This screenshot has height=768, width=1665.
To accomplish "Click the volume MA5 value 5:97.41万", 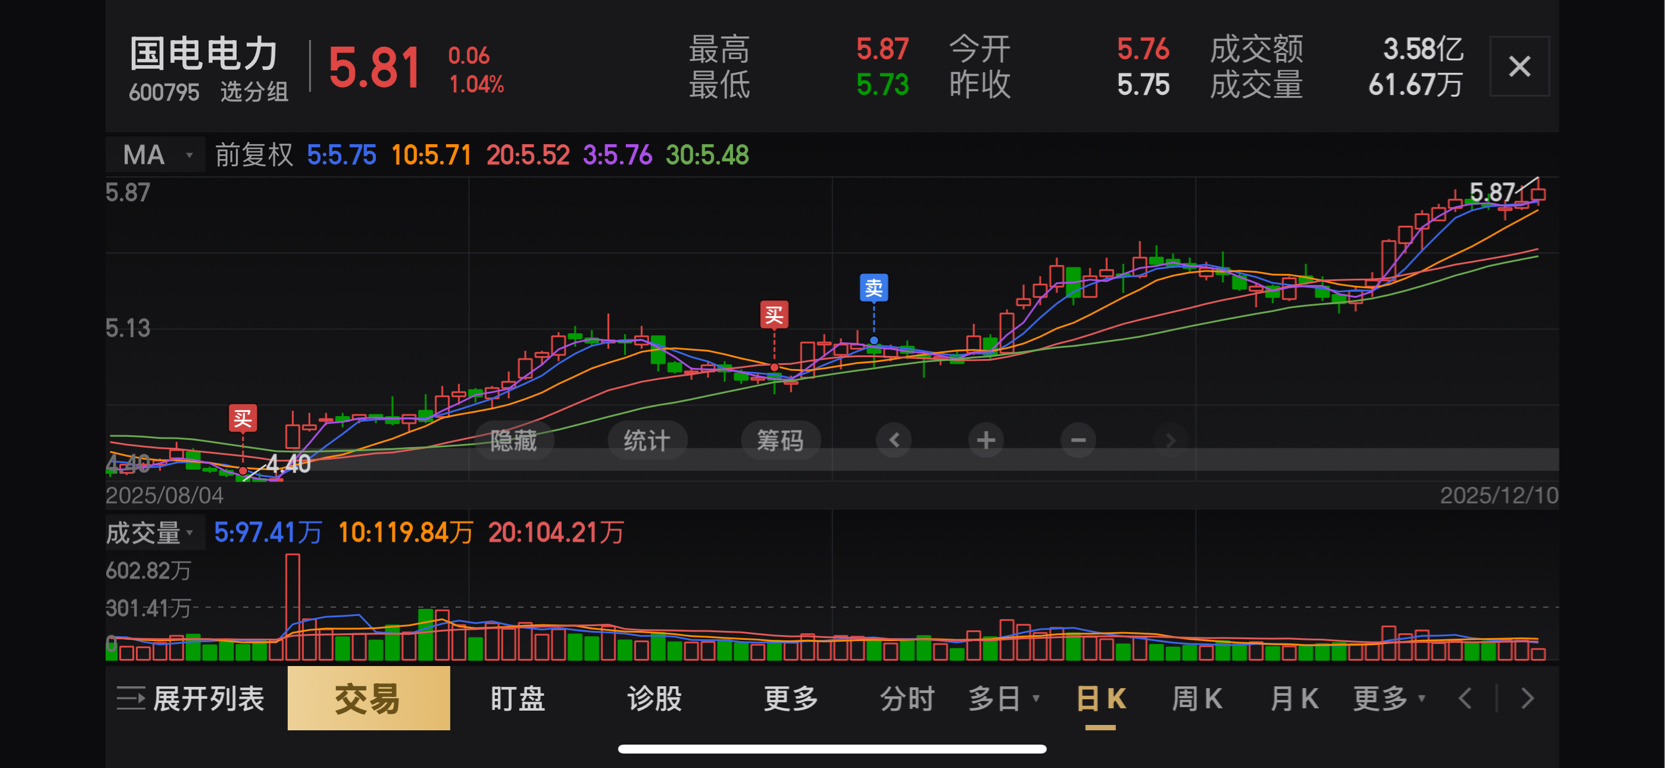I will 268,533.
